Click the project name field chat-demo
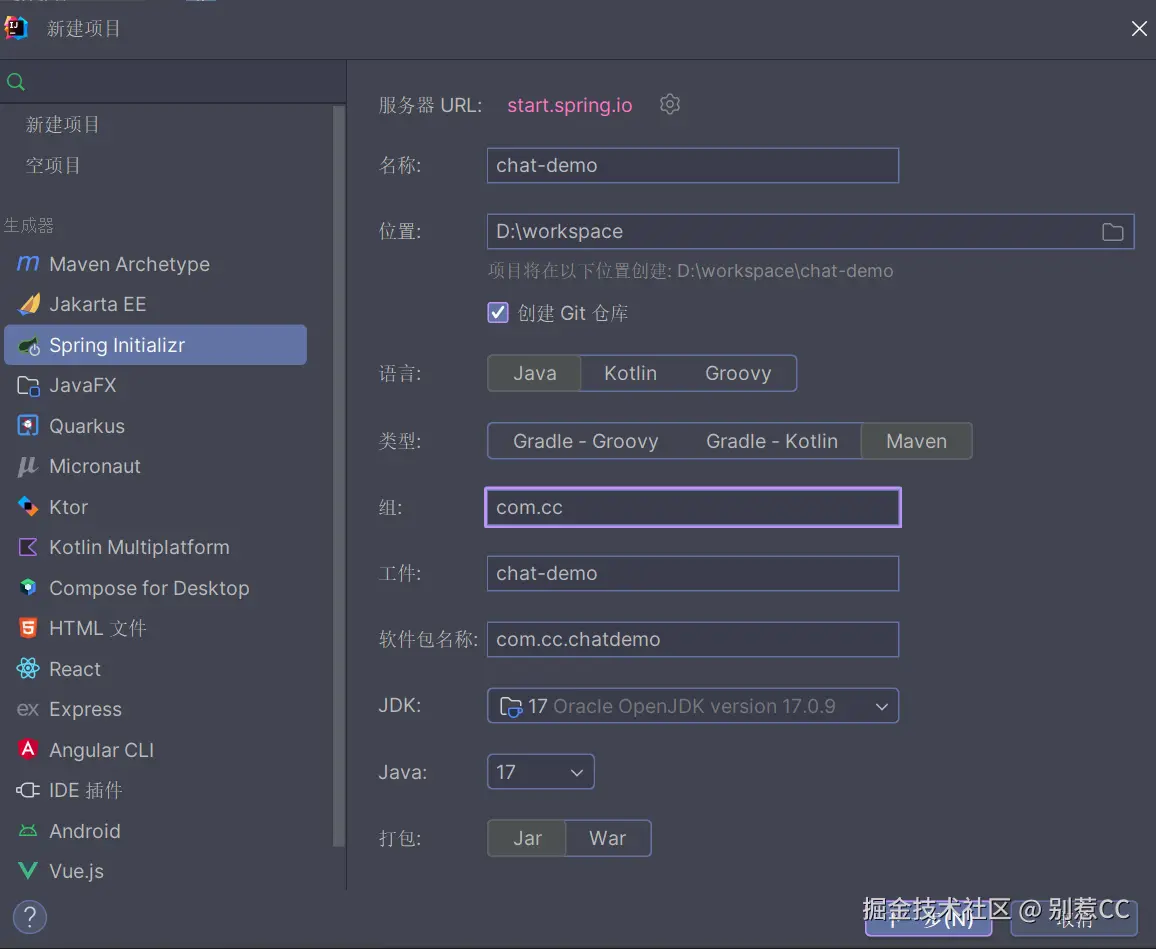Image resolution: width=1156 pixels, height=949 pixels. point(692,165)
